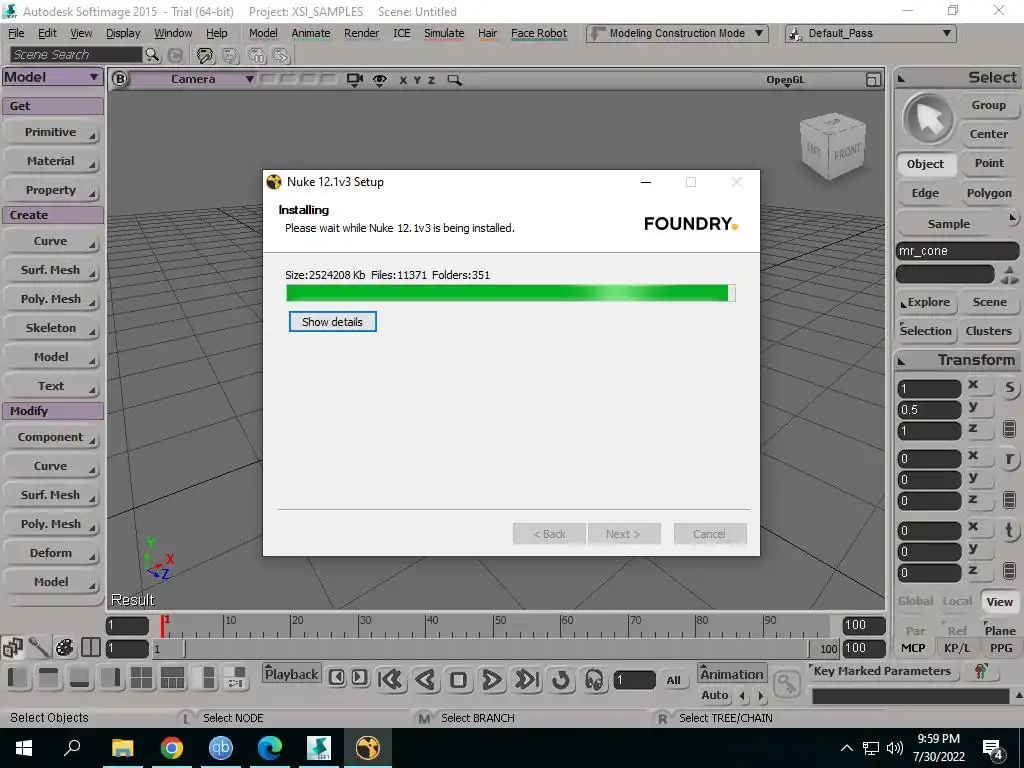
Task: Click the set keyframe key icon
Action: 787,684
